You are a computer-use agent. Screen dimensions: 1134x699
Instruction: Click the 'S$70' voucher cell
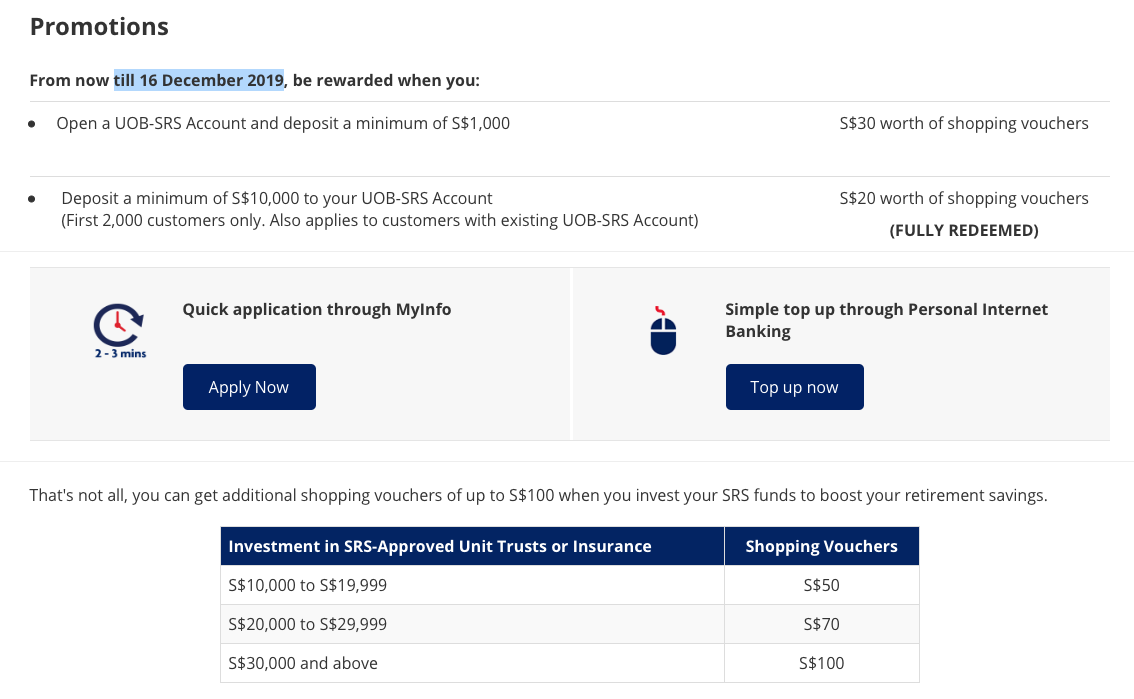[x=822, y=624]
